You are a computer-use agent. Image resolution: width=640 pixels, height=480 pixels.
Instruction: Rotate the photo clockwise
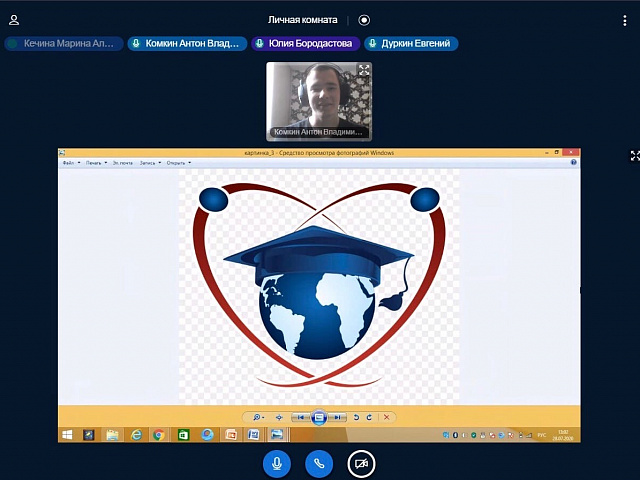pyautogui.click(x=369, y=417)
